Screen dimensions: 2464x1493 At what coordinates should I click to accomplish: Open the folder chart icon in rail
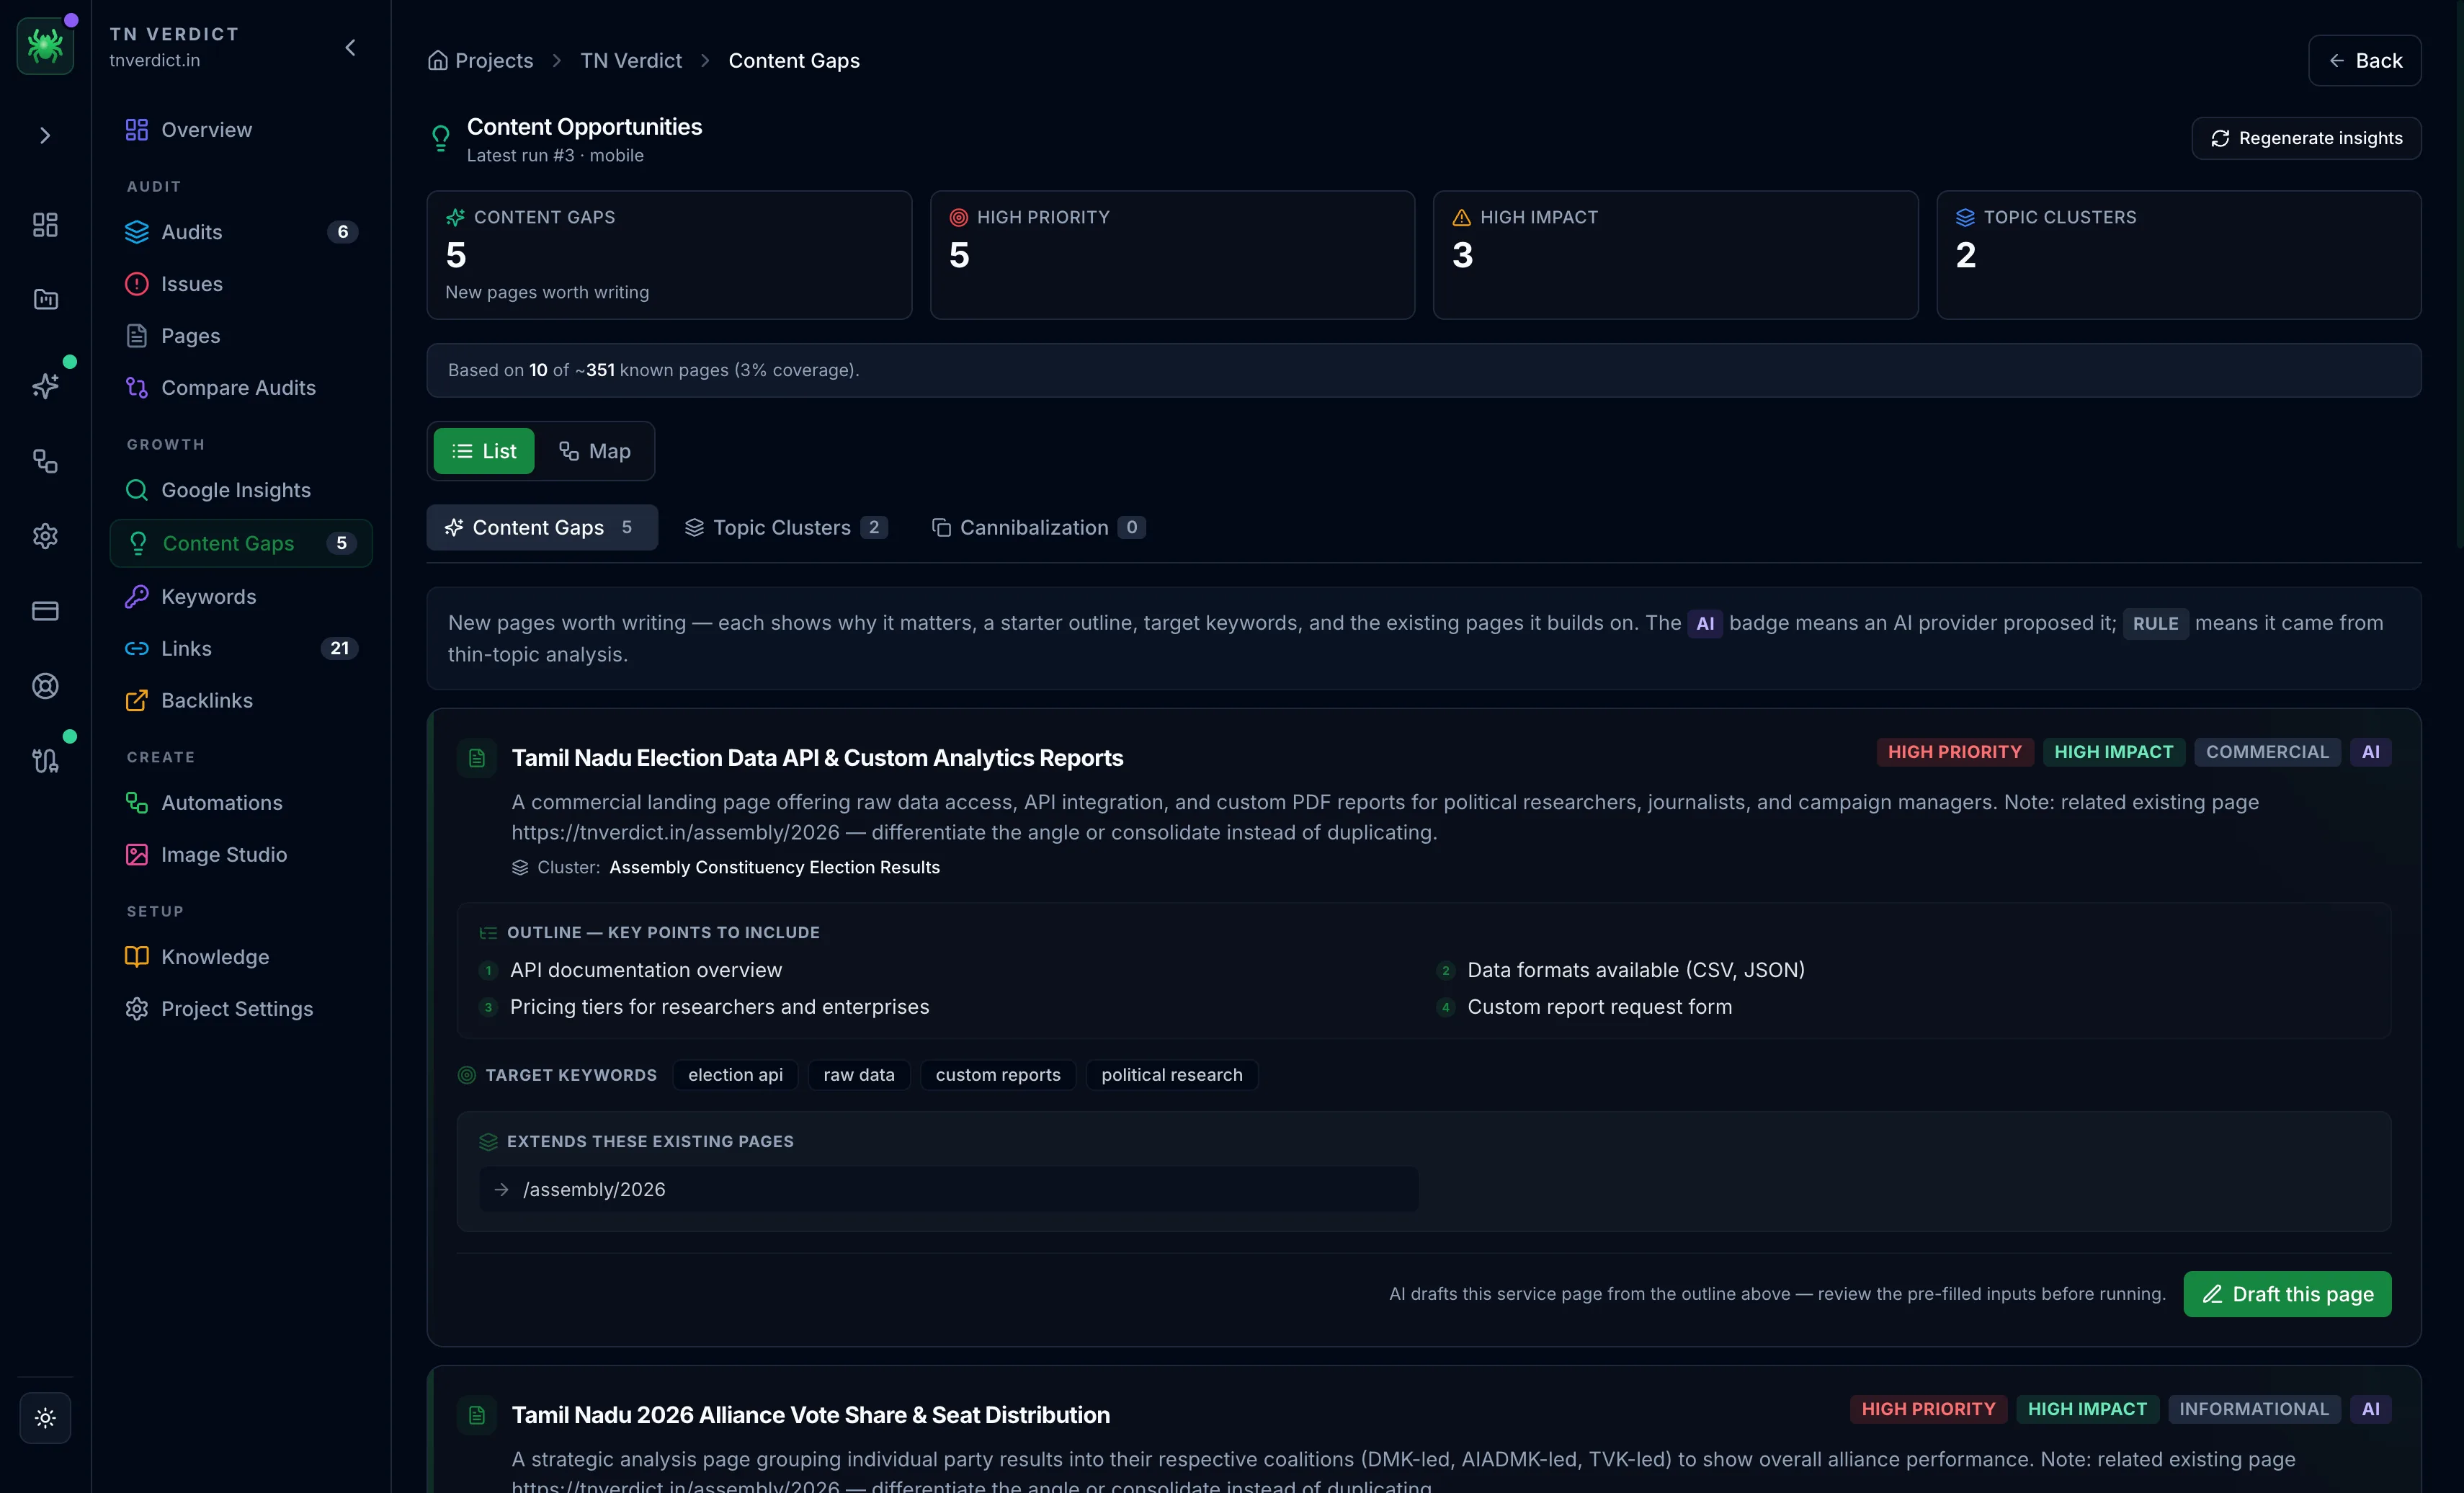[x=45, y=299]
